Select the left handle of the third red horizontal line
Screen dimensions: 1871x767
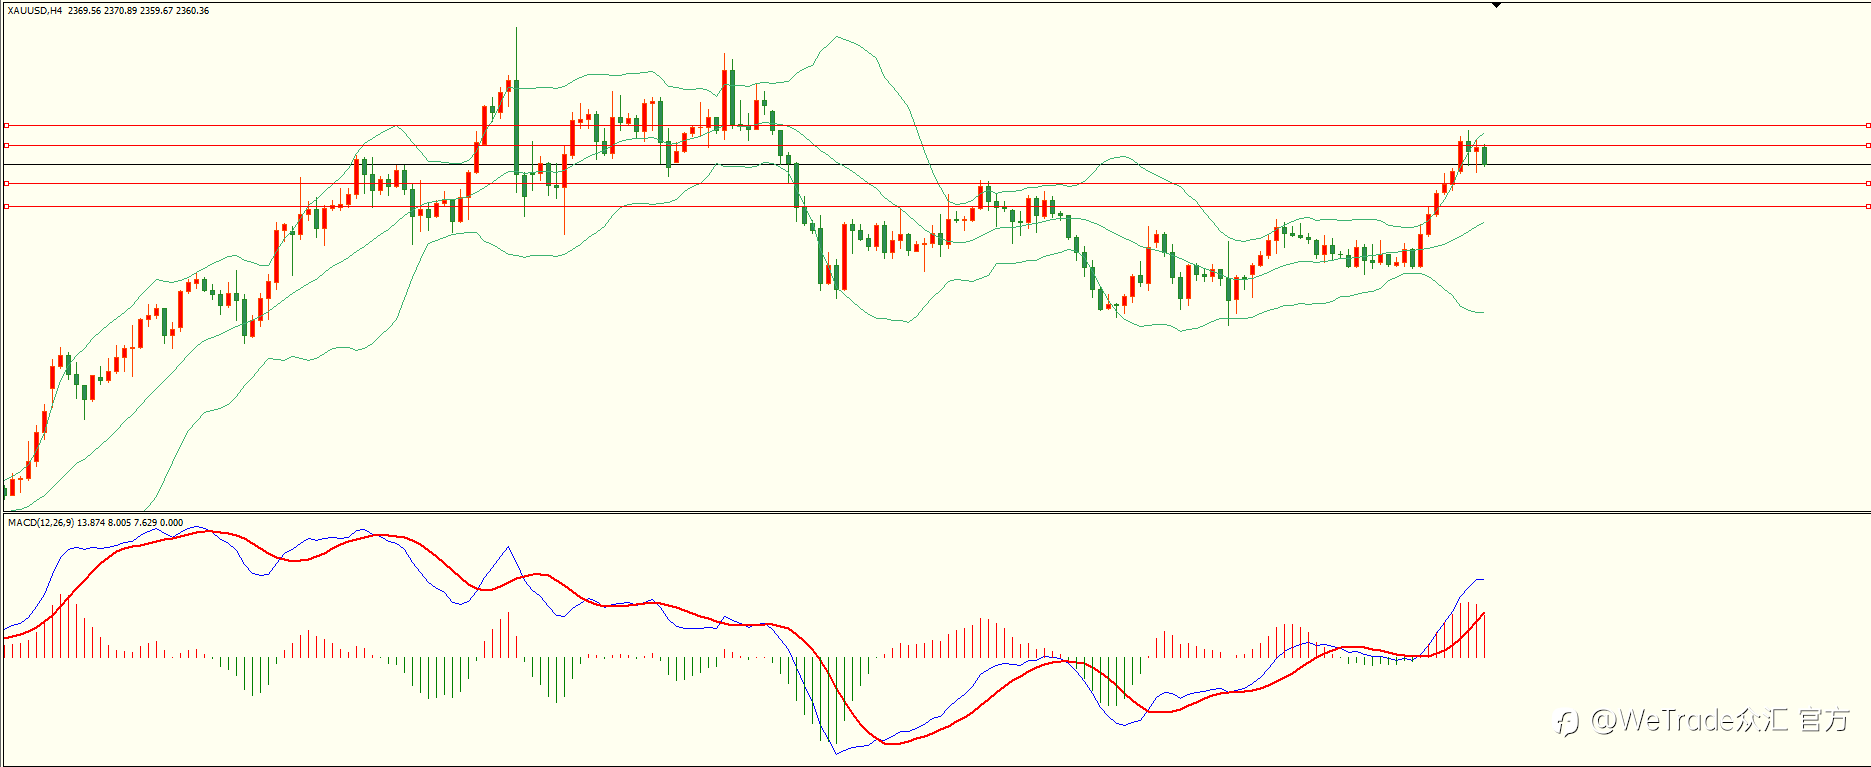(x=6, y=183)
